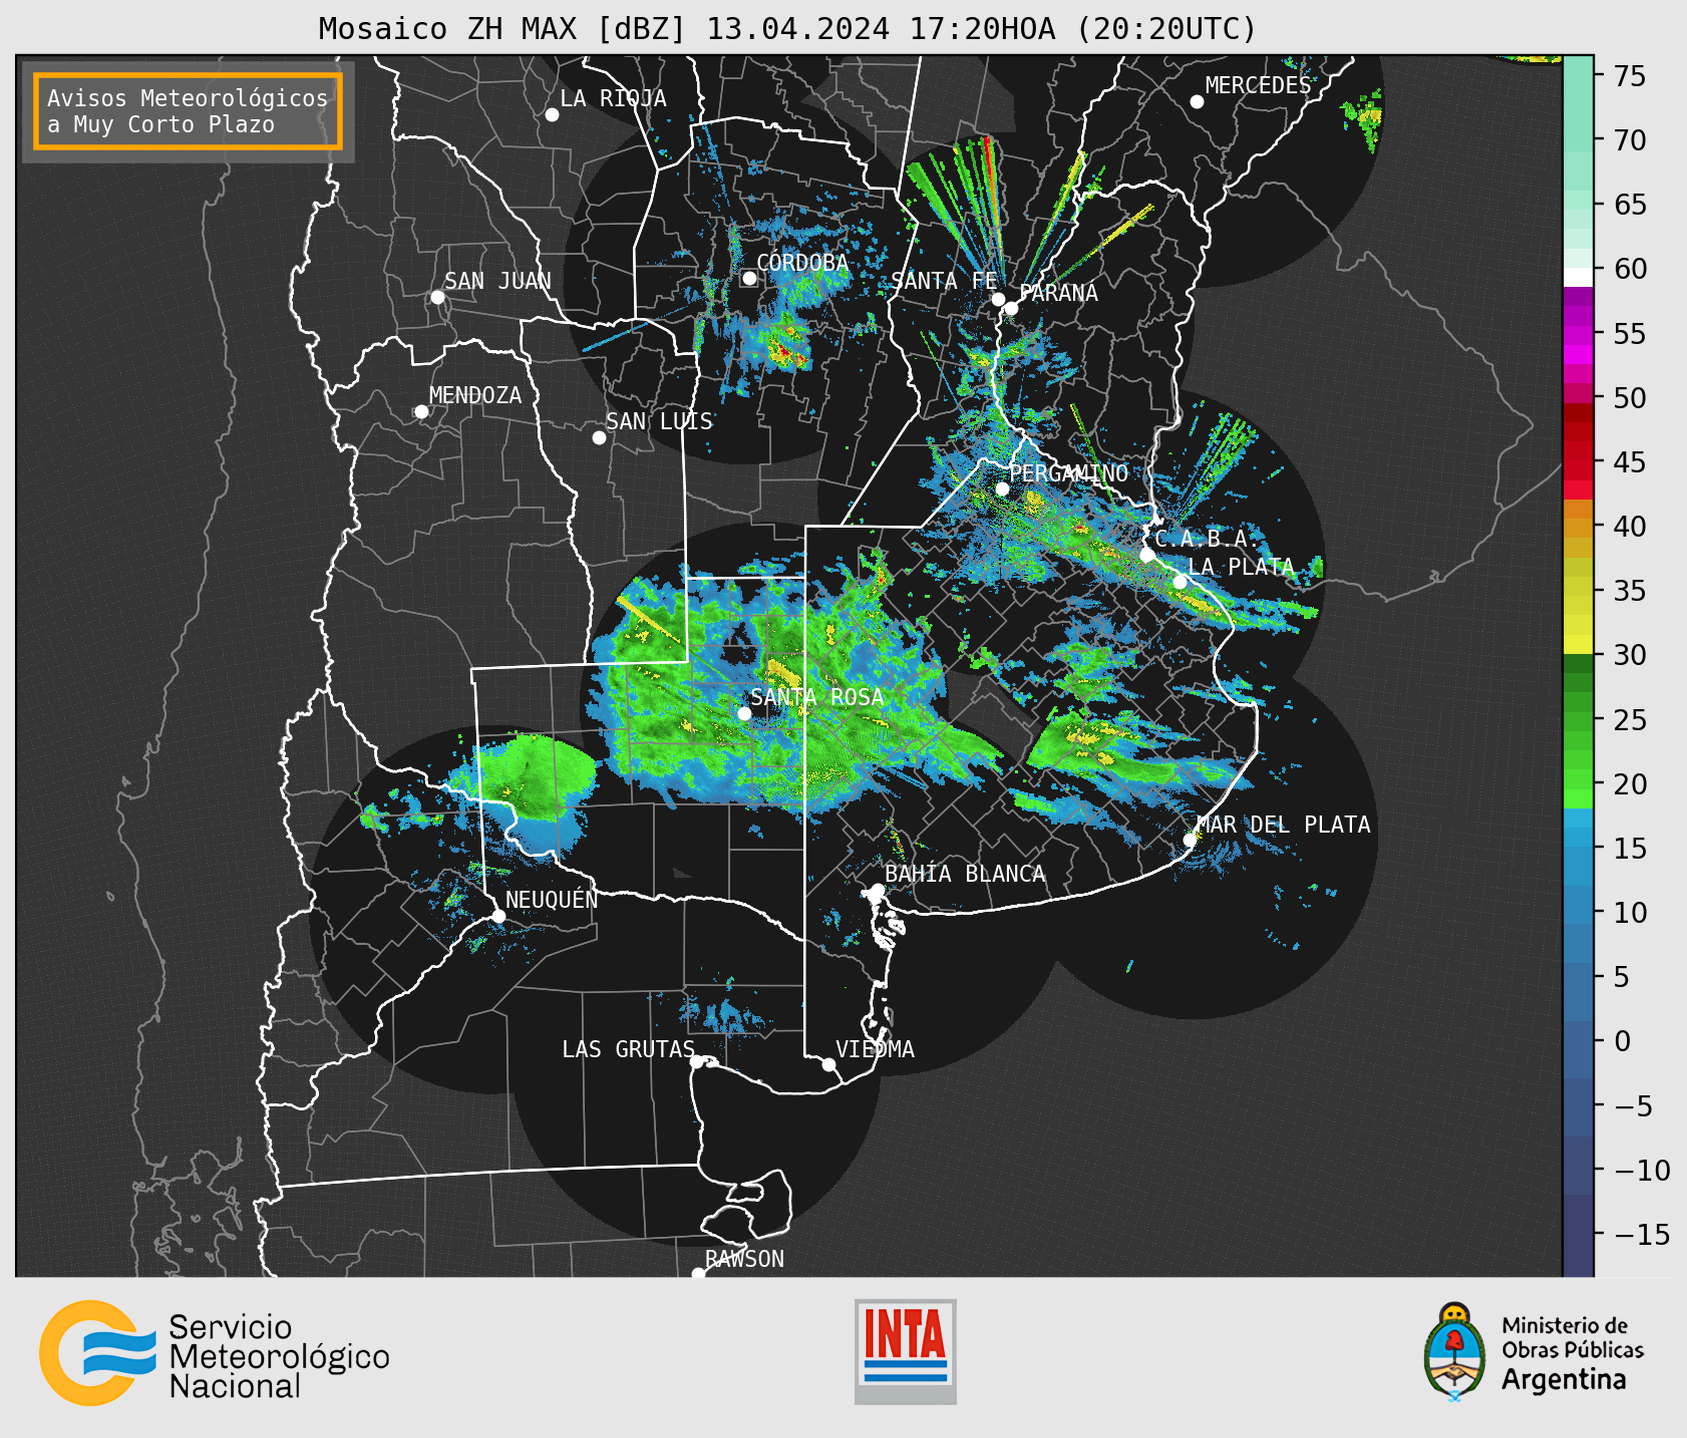Click the magenta 55 dBZ band in colorbar

(x=1578, y=333)
